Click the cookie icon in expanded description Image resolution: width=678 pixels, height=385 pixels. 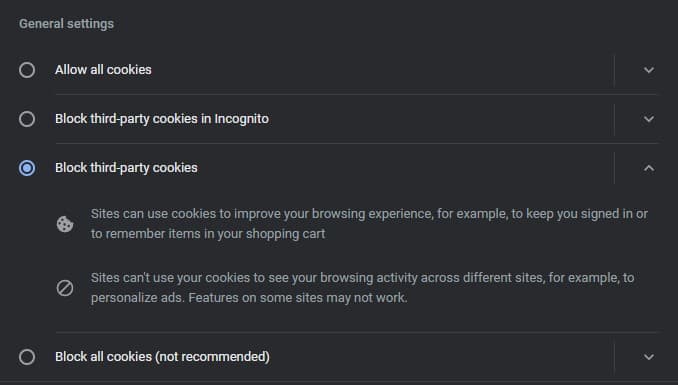point(65,224)
